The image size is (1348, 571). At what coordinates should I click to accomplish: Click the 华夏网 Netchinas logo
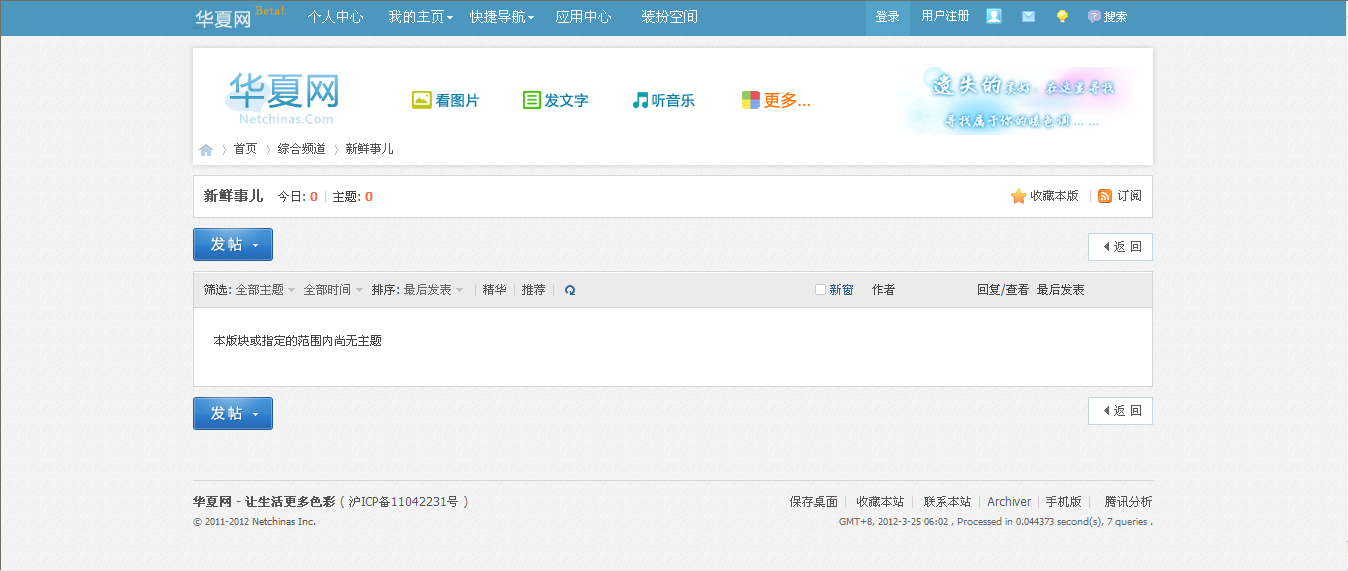point(284,97)
